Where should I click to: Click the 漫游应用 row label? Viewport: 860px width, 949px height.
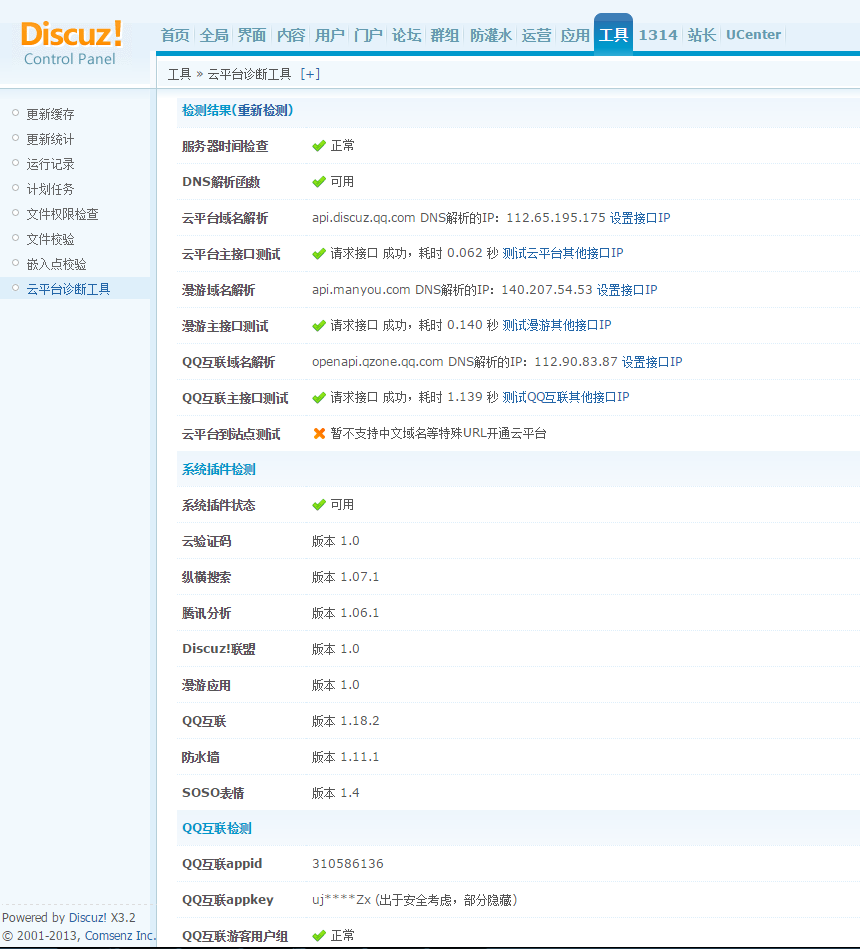pyautogui.click(x=206, y=685)
